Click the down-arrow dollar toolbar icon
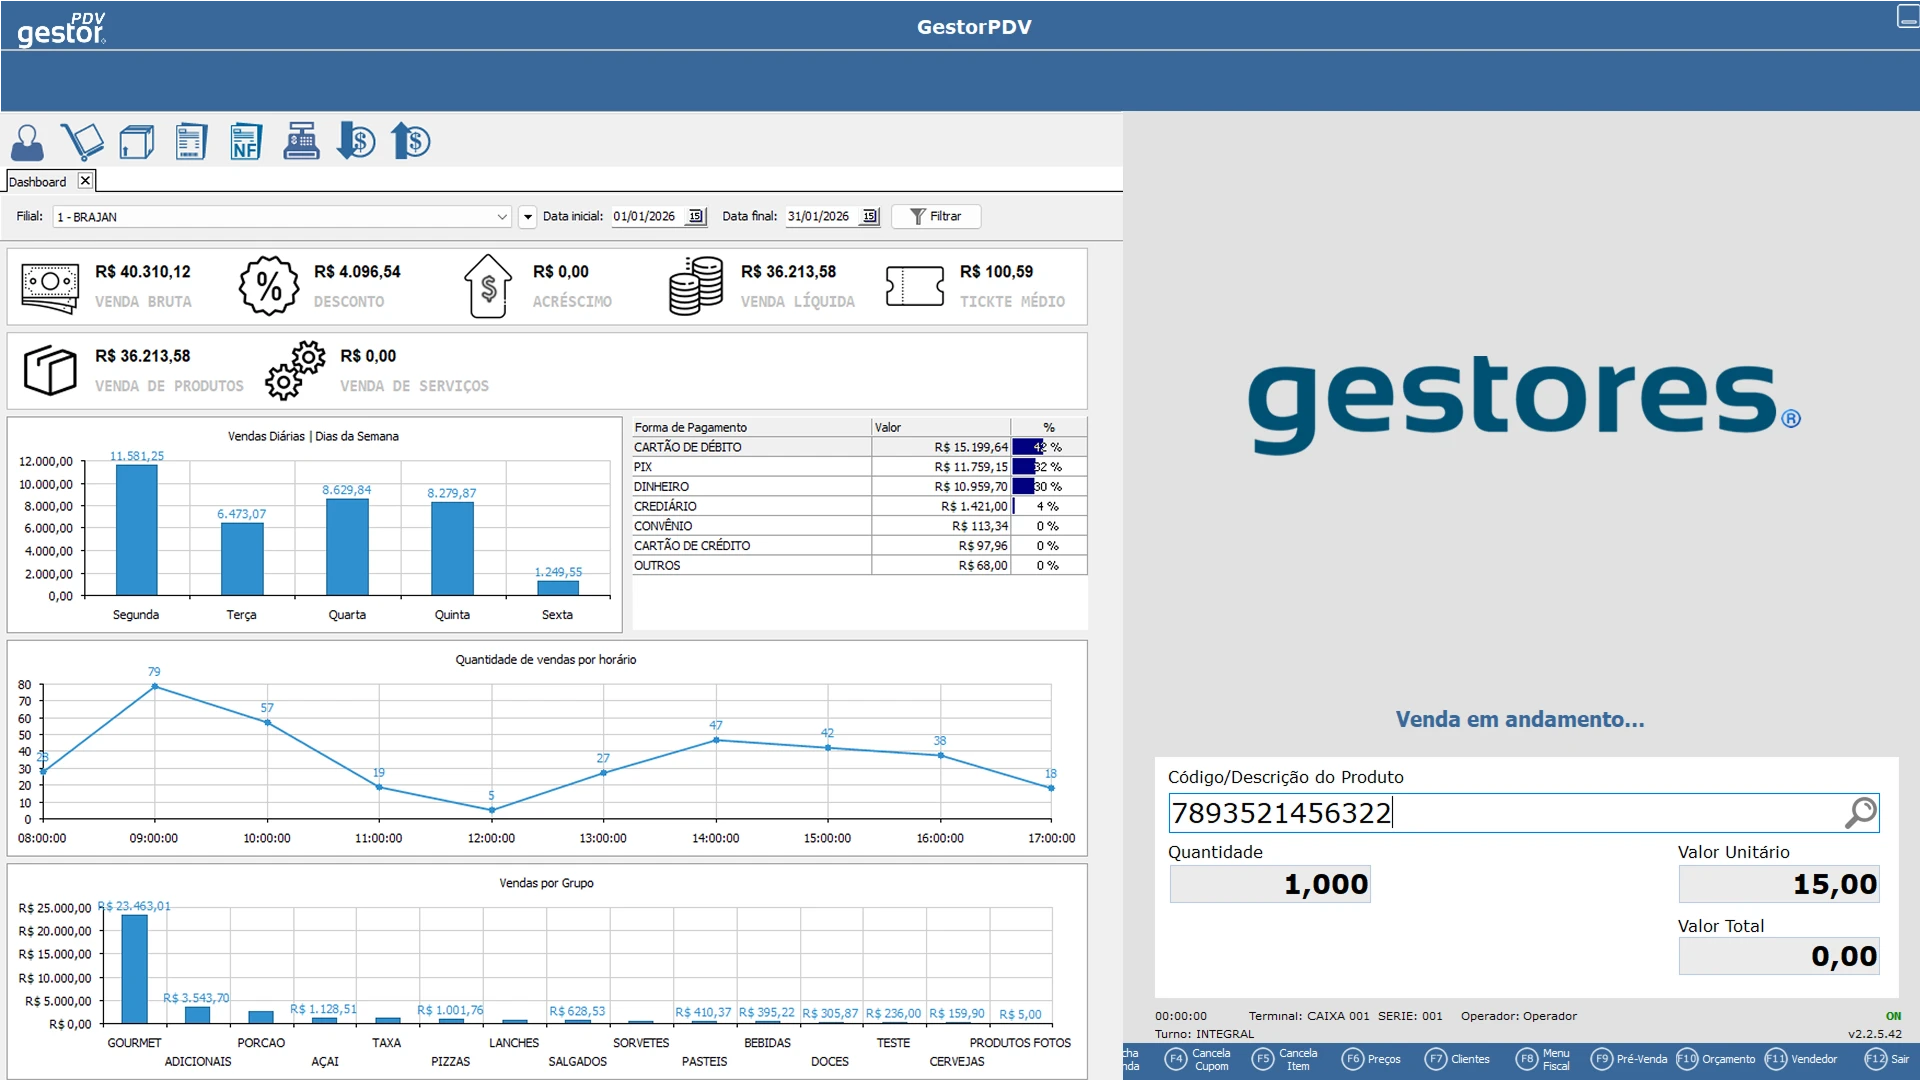The height and width of the screenshot is (1080, 1920). pos(356,142)
